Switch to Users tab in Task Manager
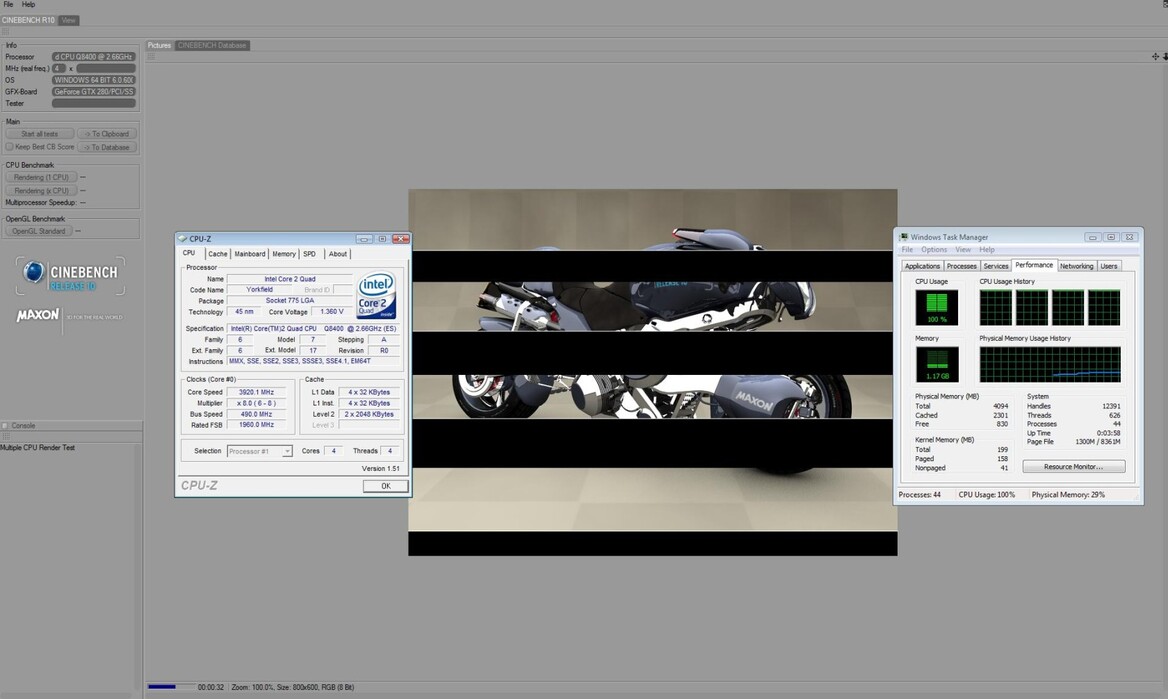 [1109, 266]
